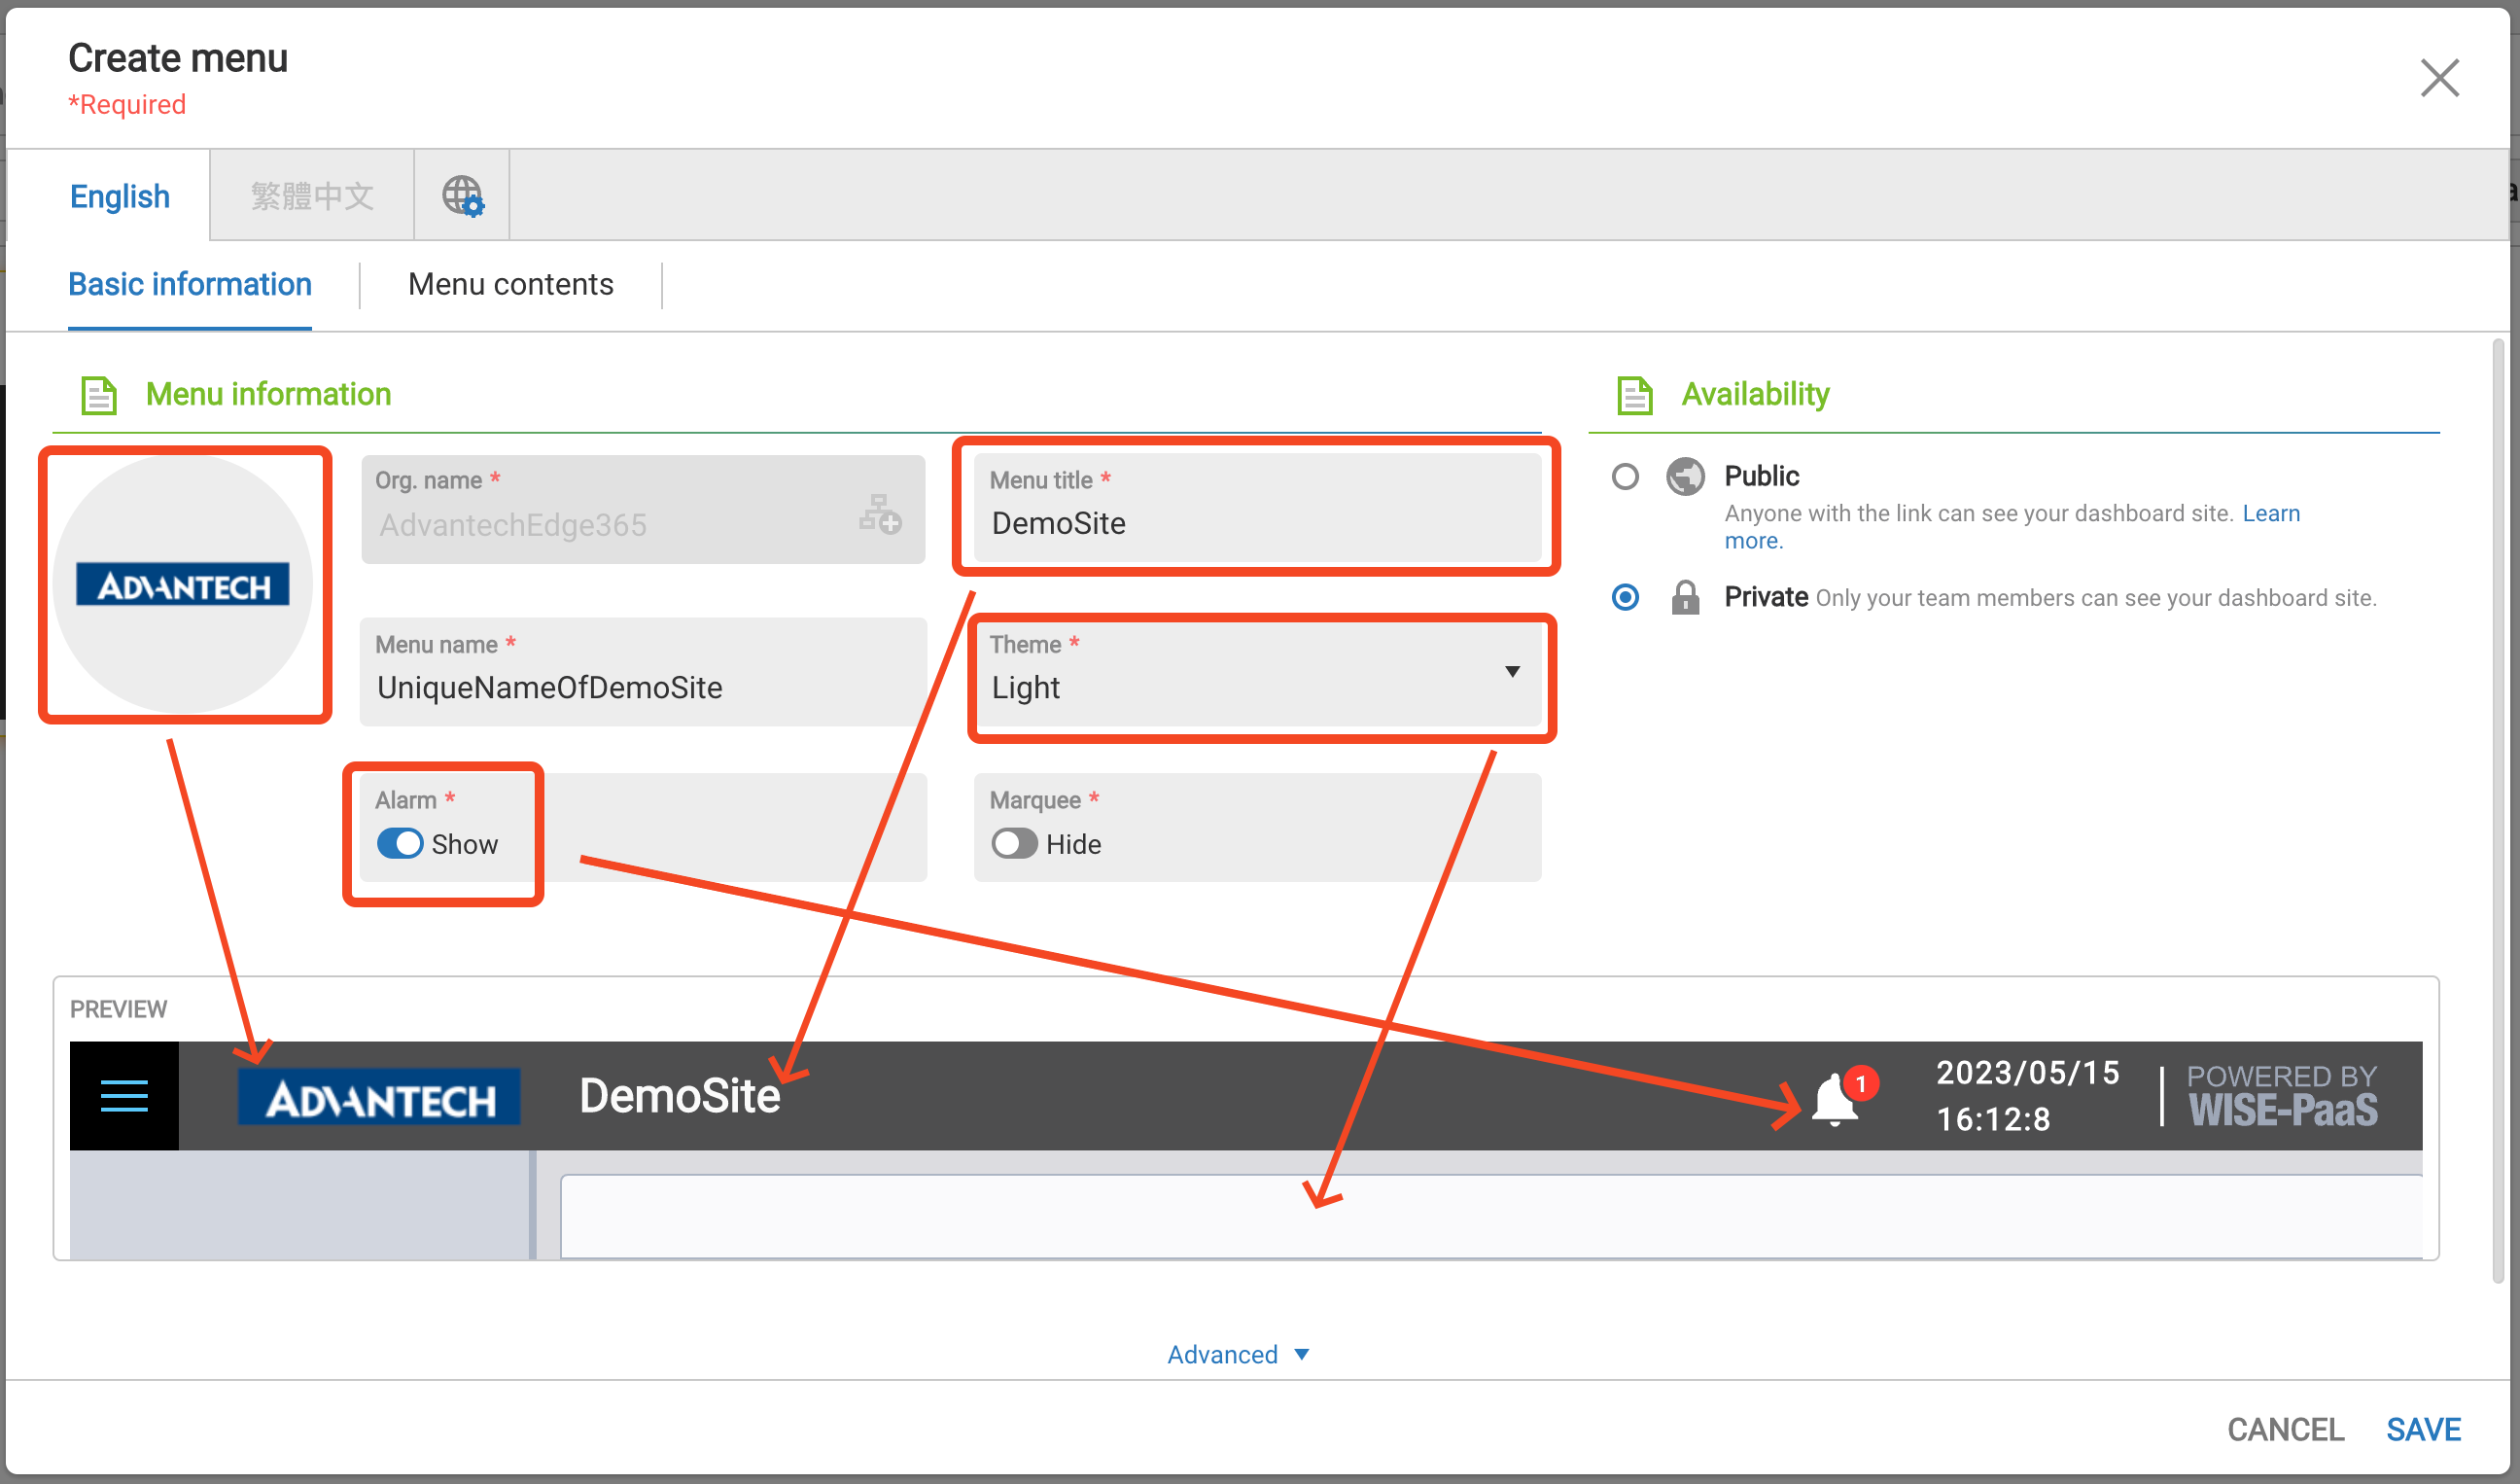Viewport: 2520px width, 1484px height.
Task: Open the Theme dropdown showing Light
Action: (1258, 686)
